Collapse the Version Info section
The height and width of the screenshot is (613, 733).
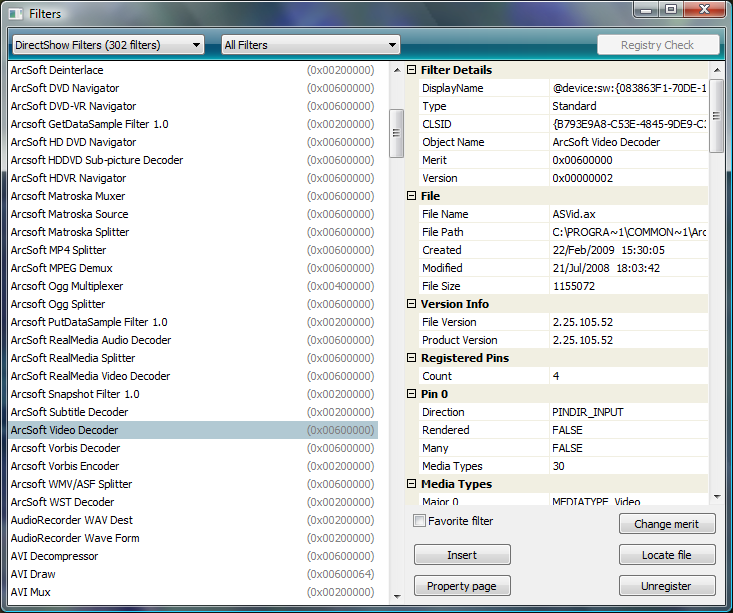coord(411,304)
